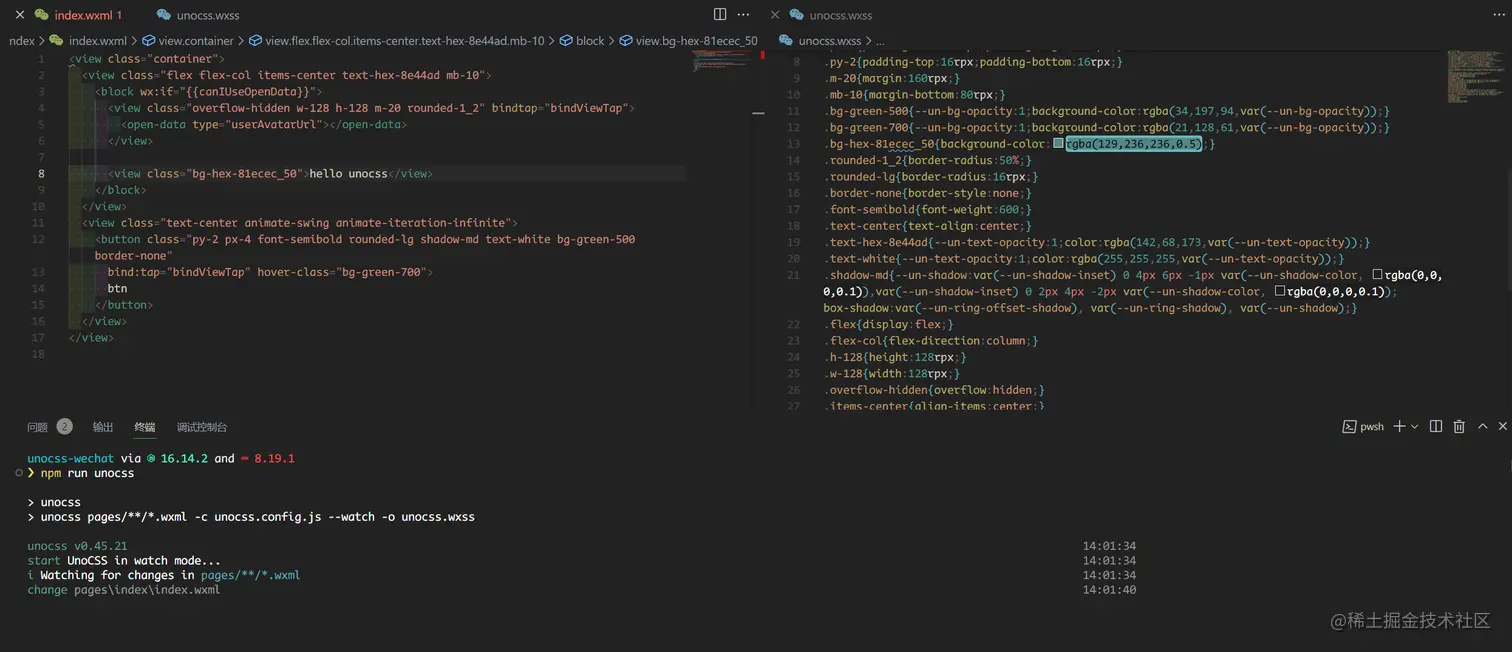Split the terminal pane

click(1436, 427)
